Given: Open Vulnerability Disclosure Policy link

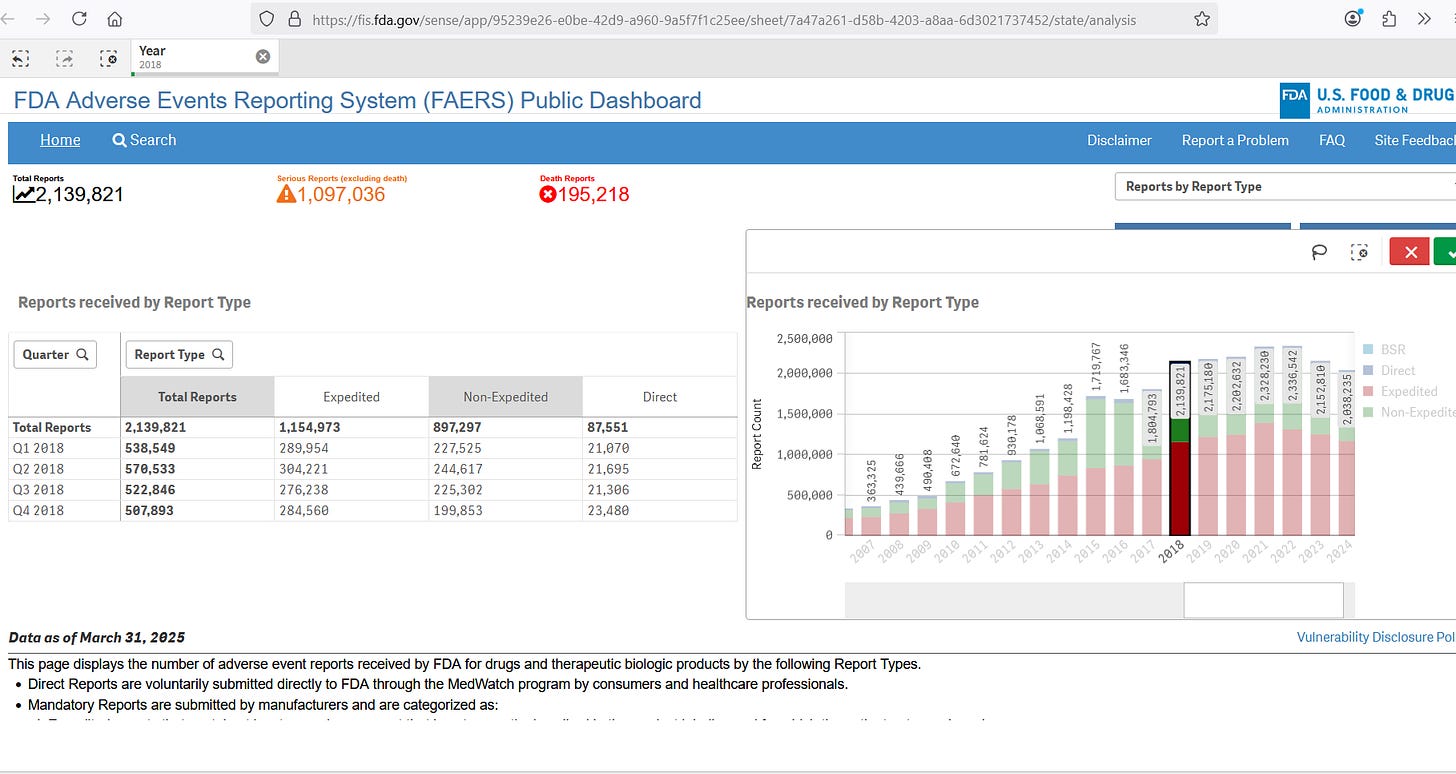Looking at the screenshot, I should click(1376, 637).
